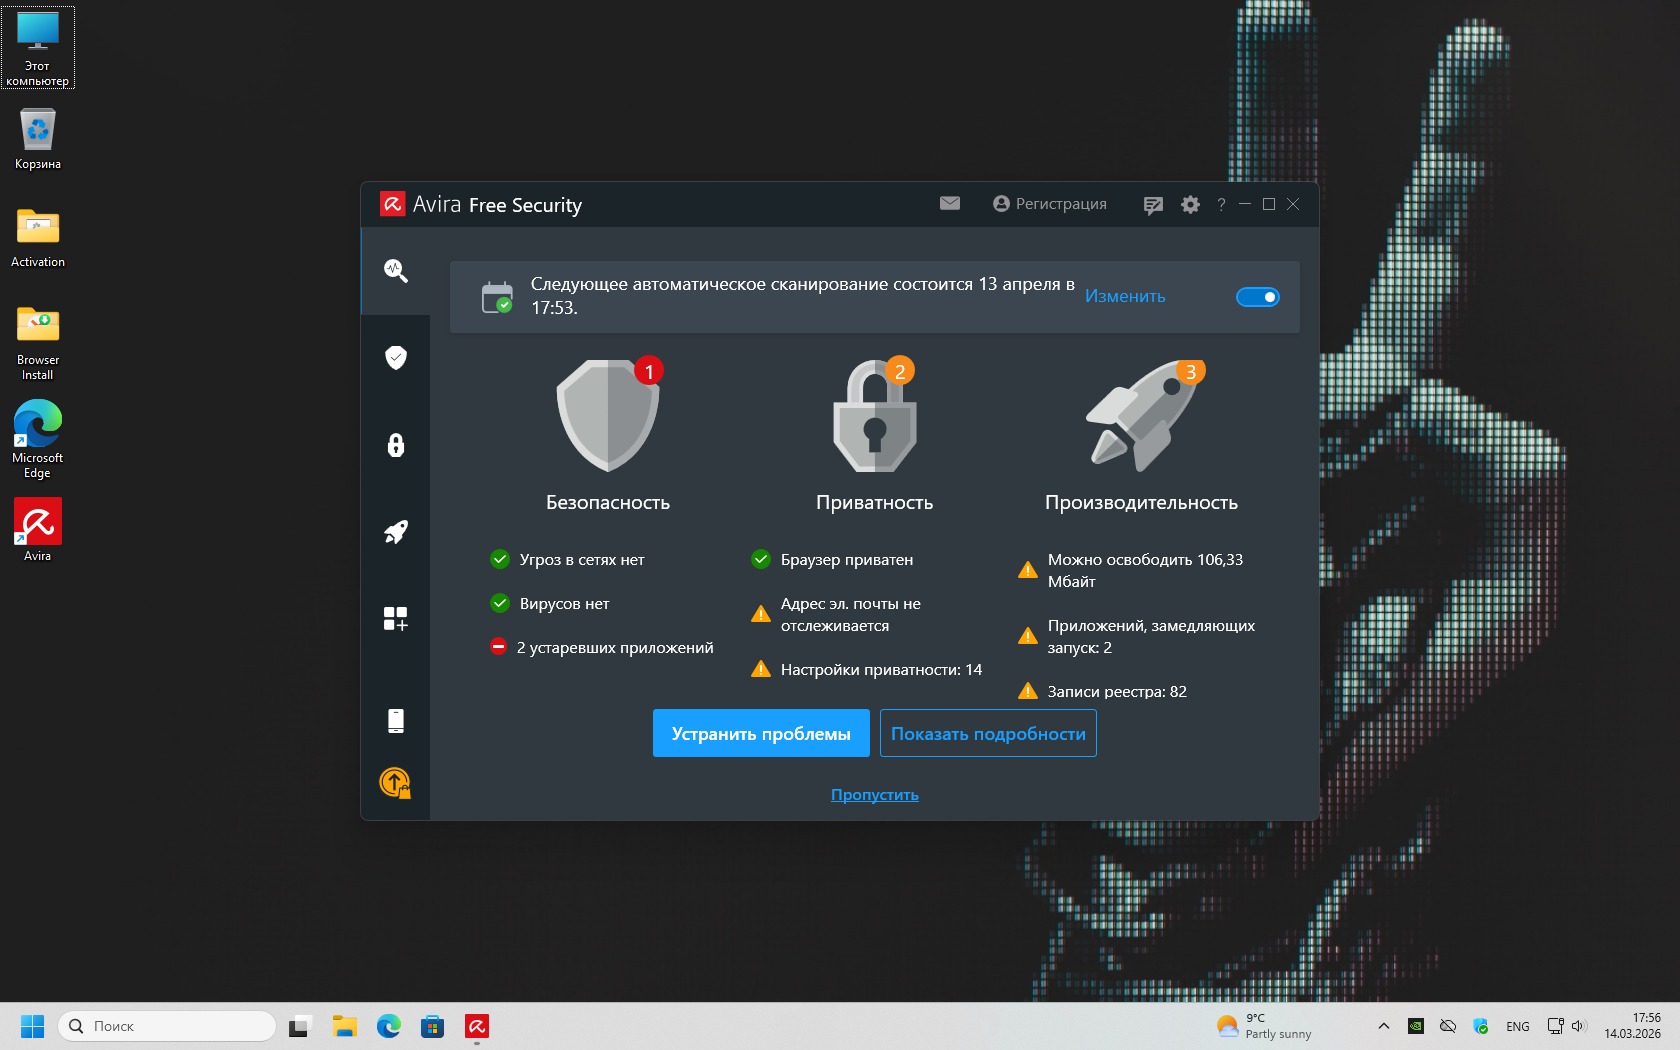The width and height of the screenshot is (1680, 1050).
Task: Click the taskbar Поиск search field
Action: point(168,1026)
